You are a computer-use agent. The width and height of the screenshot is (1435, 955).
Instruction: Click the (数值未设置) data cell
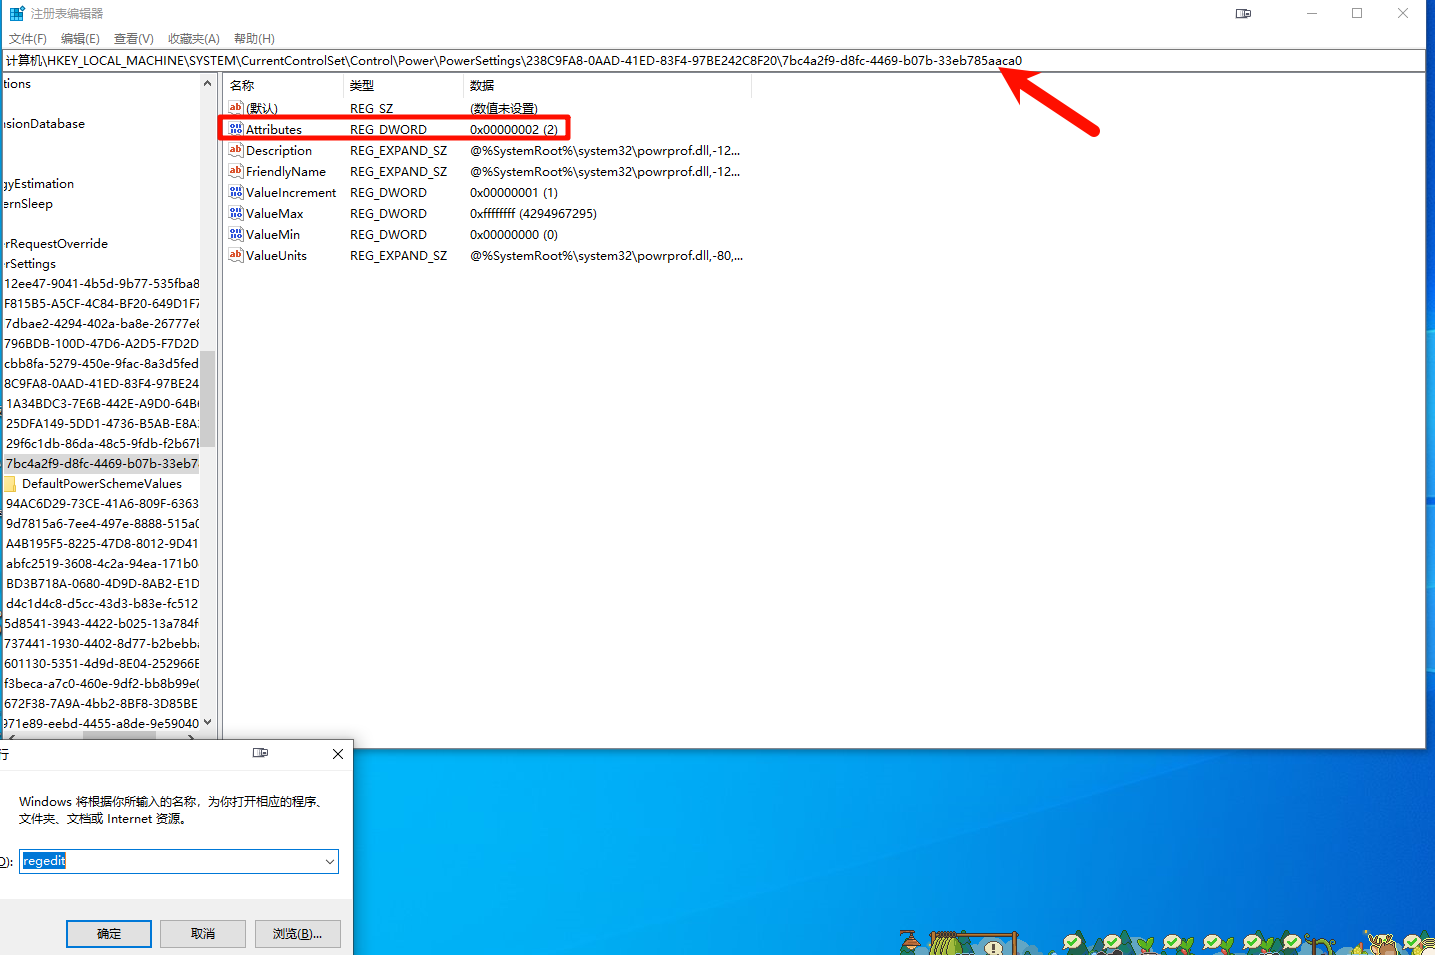click(x=504, y=108)
